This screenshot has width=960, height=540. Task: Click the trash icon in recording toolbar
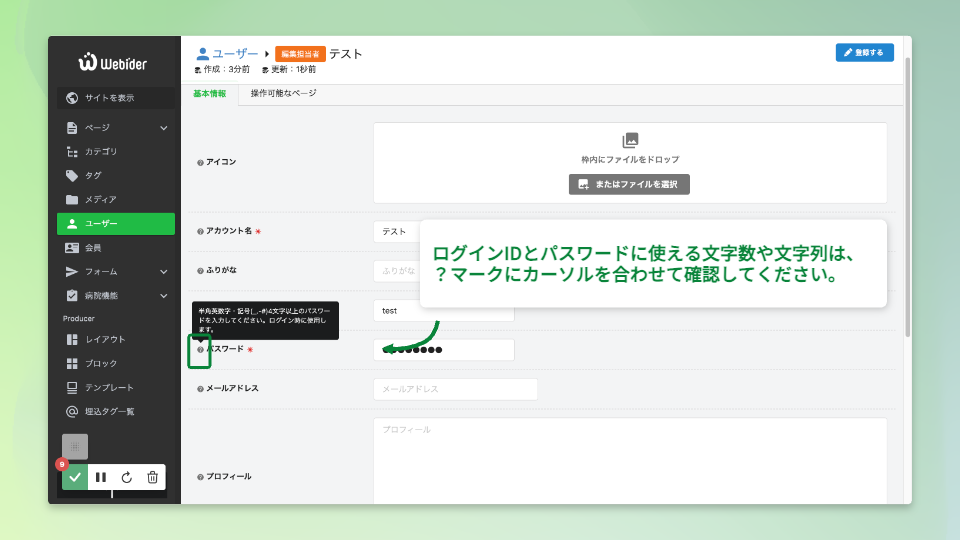coord(152,477)
